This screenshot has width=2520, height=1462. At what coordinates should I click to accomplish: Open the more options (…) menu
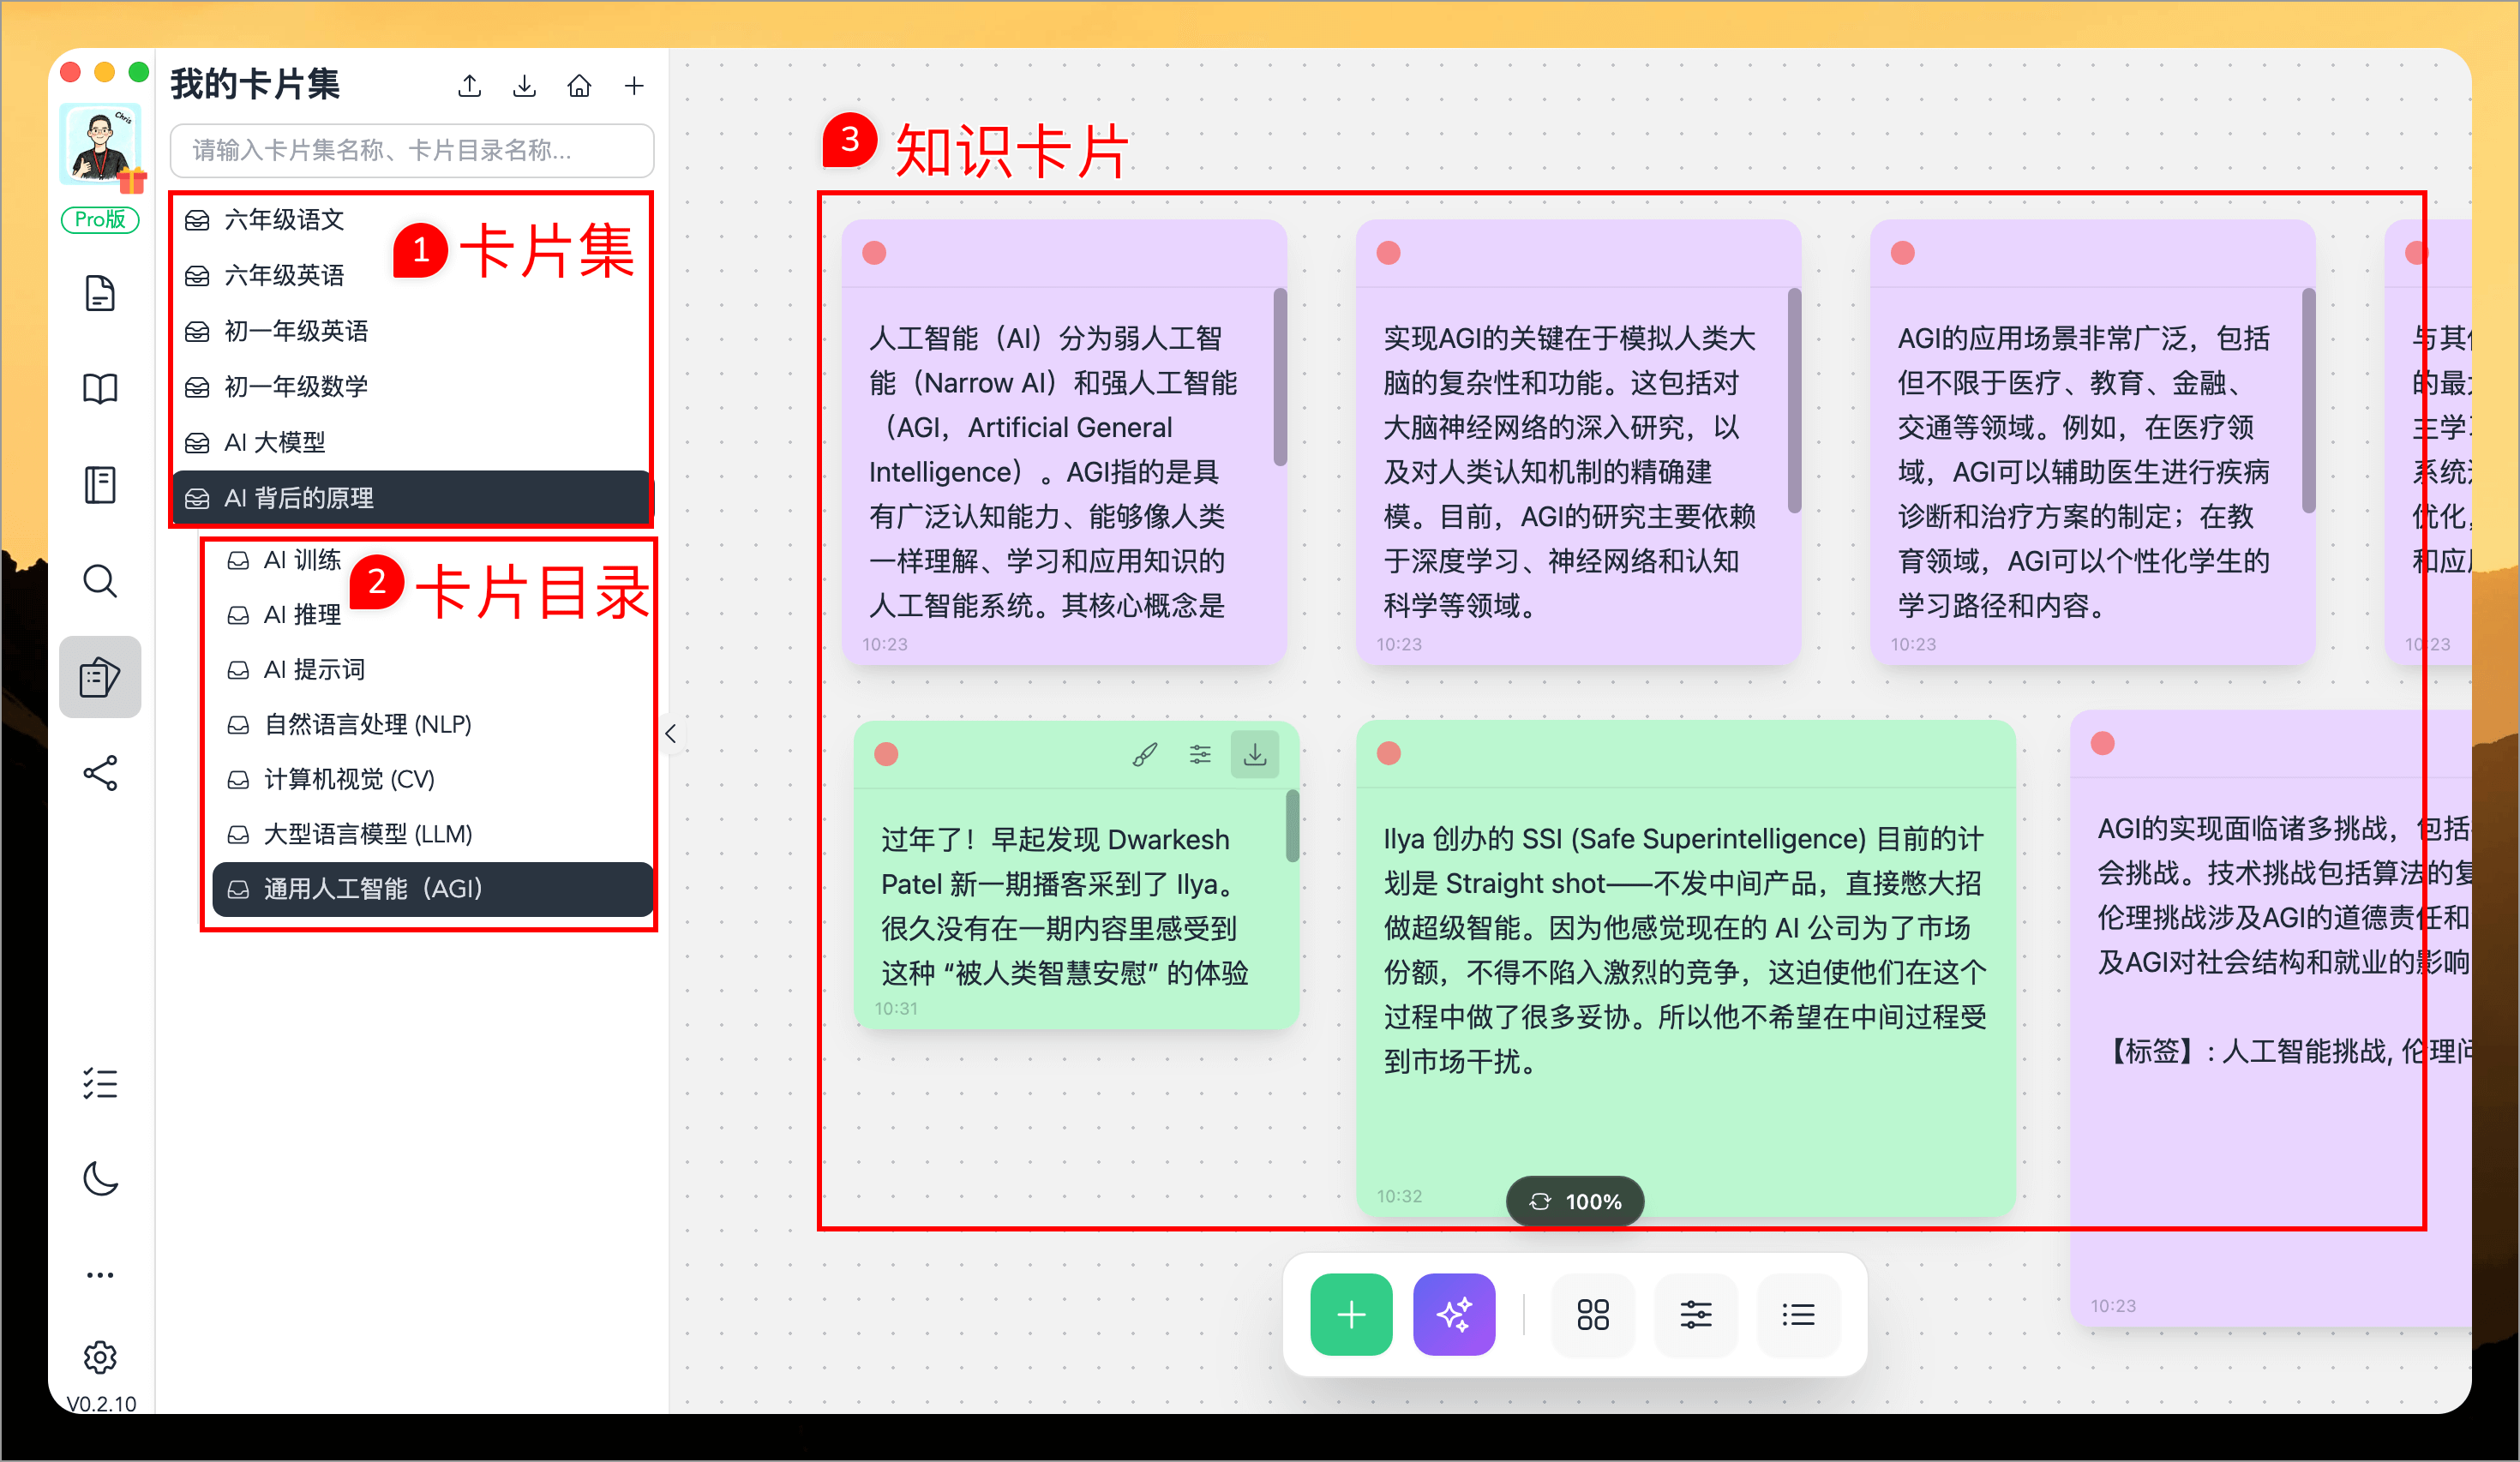(x=100, y=1273)
